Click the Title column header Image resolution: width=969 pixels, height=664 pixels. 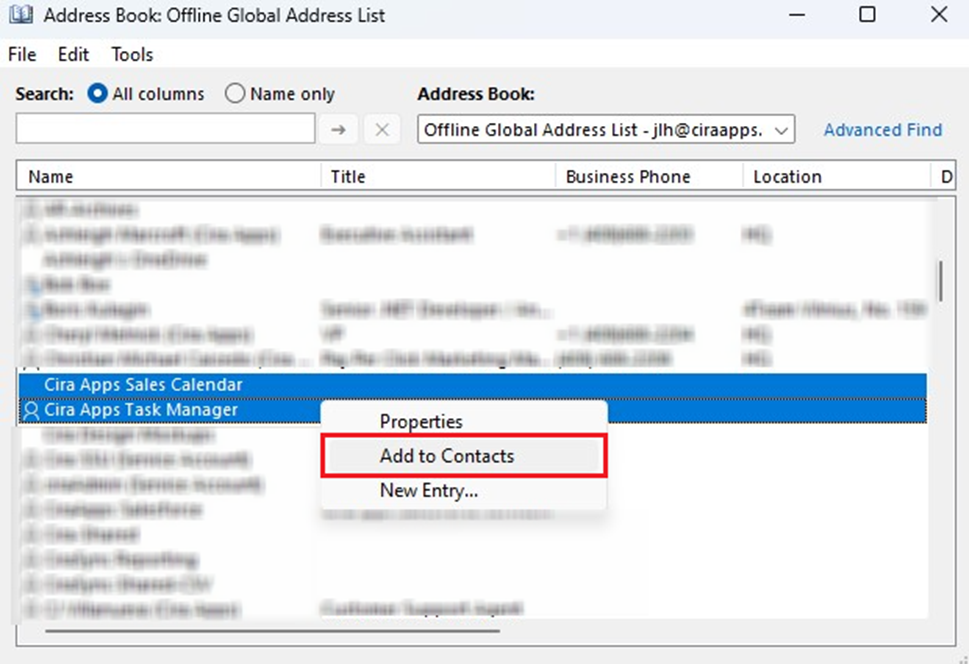pos(438,177)
